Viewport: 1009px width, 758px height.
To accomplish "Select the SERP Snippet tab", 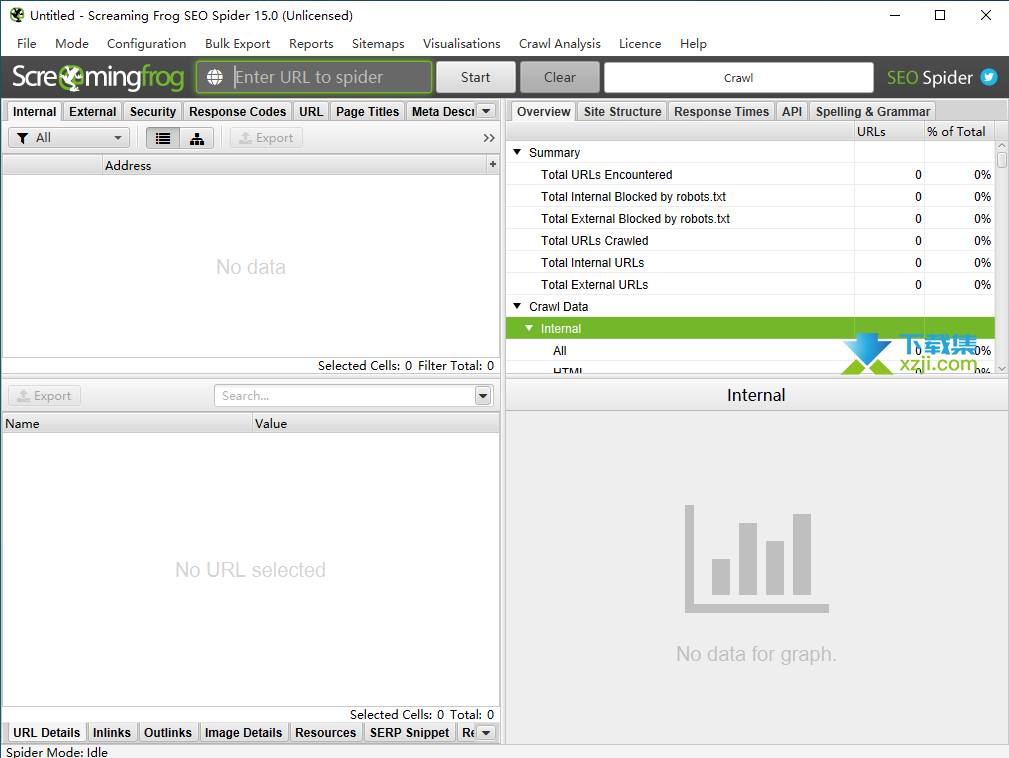I will pos(409,733).
